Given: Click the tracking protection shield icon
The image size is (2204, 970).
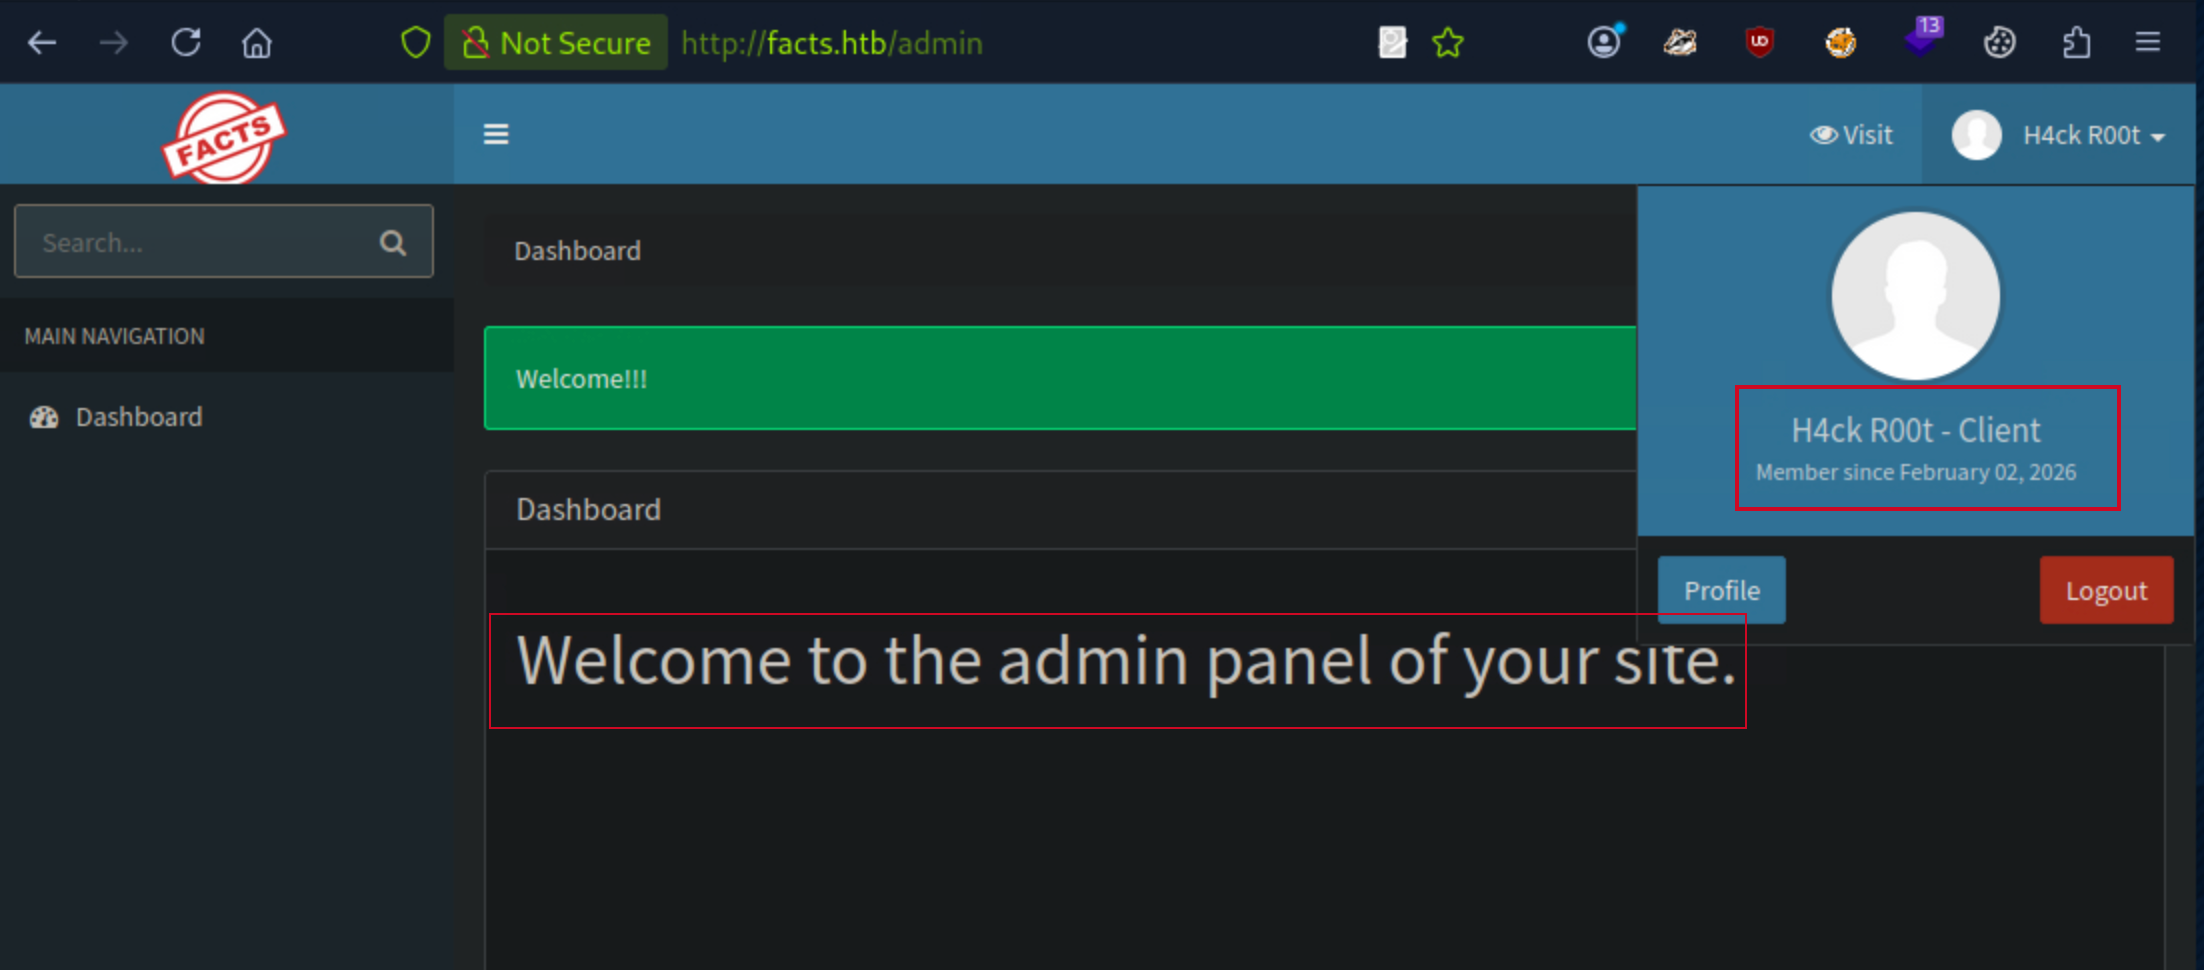Looking at the screenshot, I should click(415, 42).
